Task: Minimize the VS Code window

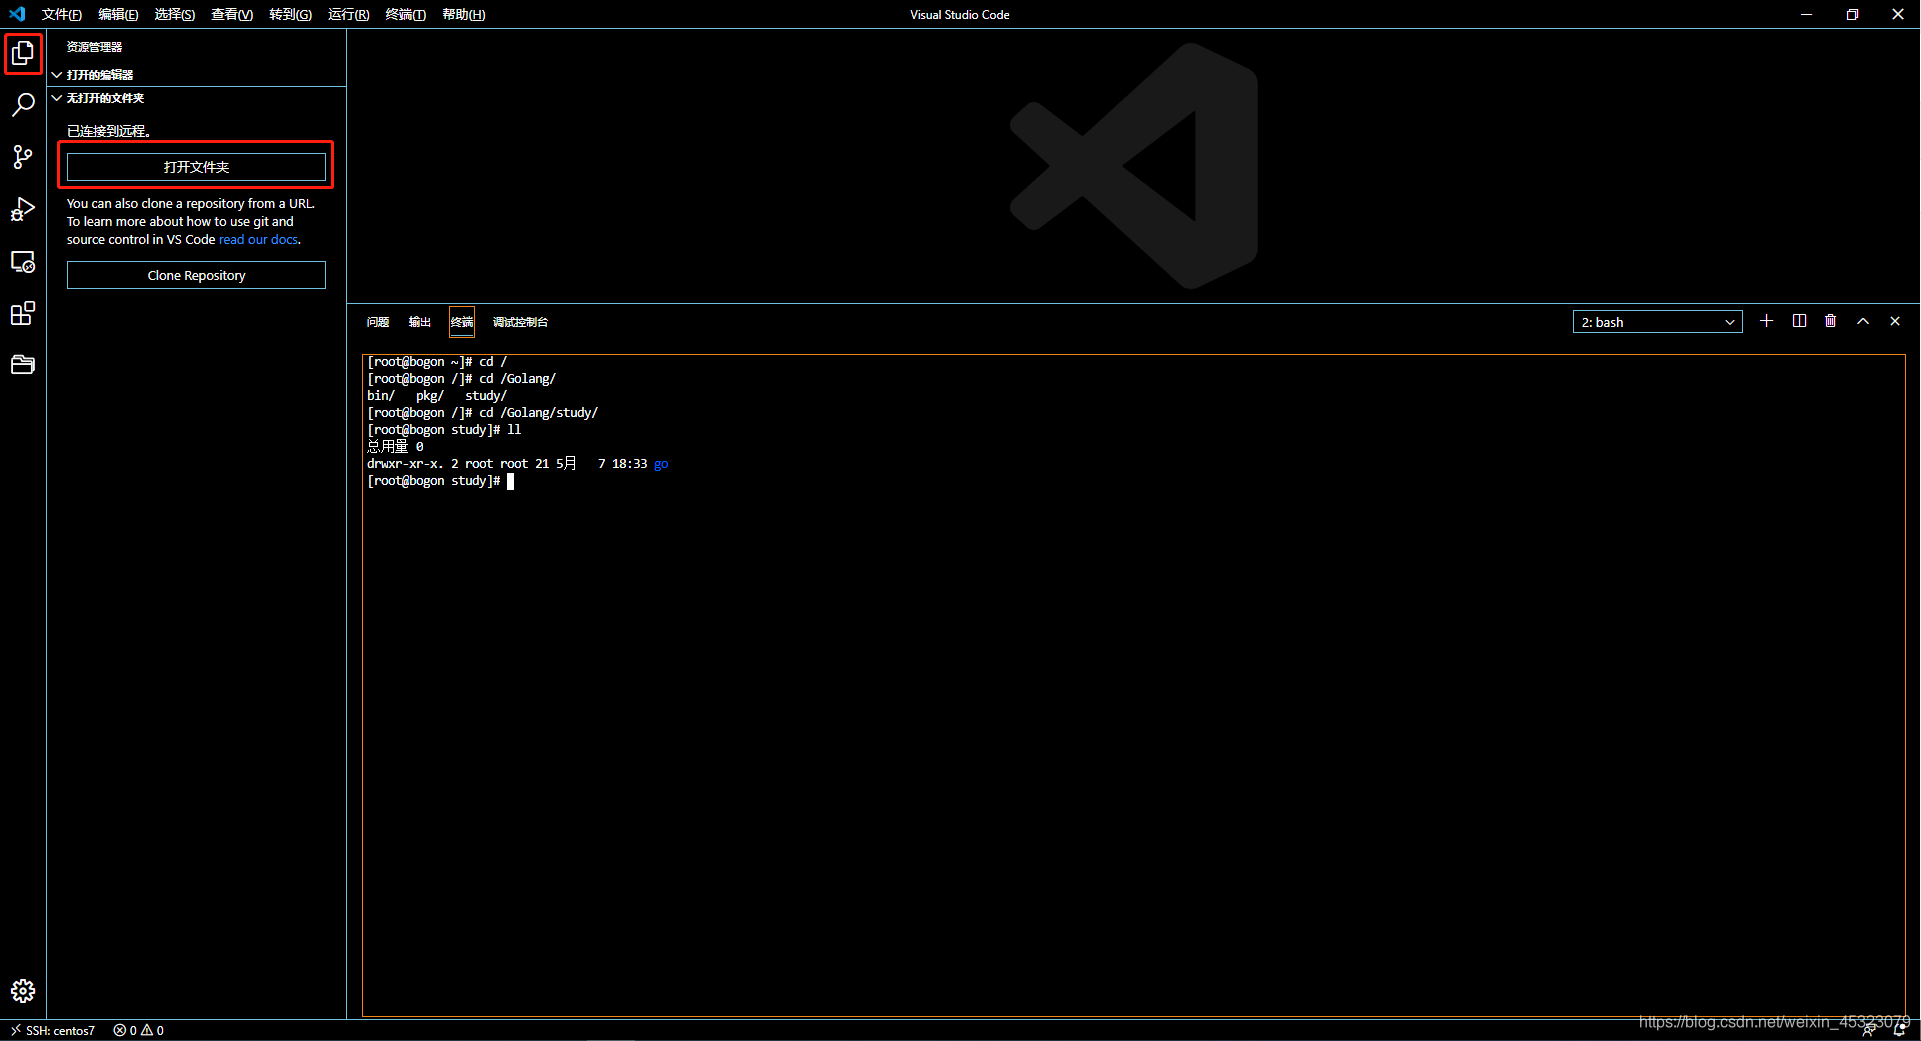Action: (1806, 14)
